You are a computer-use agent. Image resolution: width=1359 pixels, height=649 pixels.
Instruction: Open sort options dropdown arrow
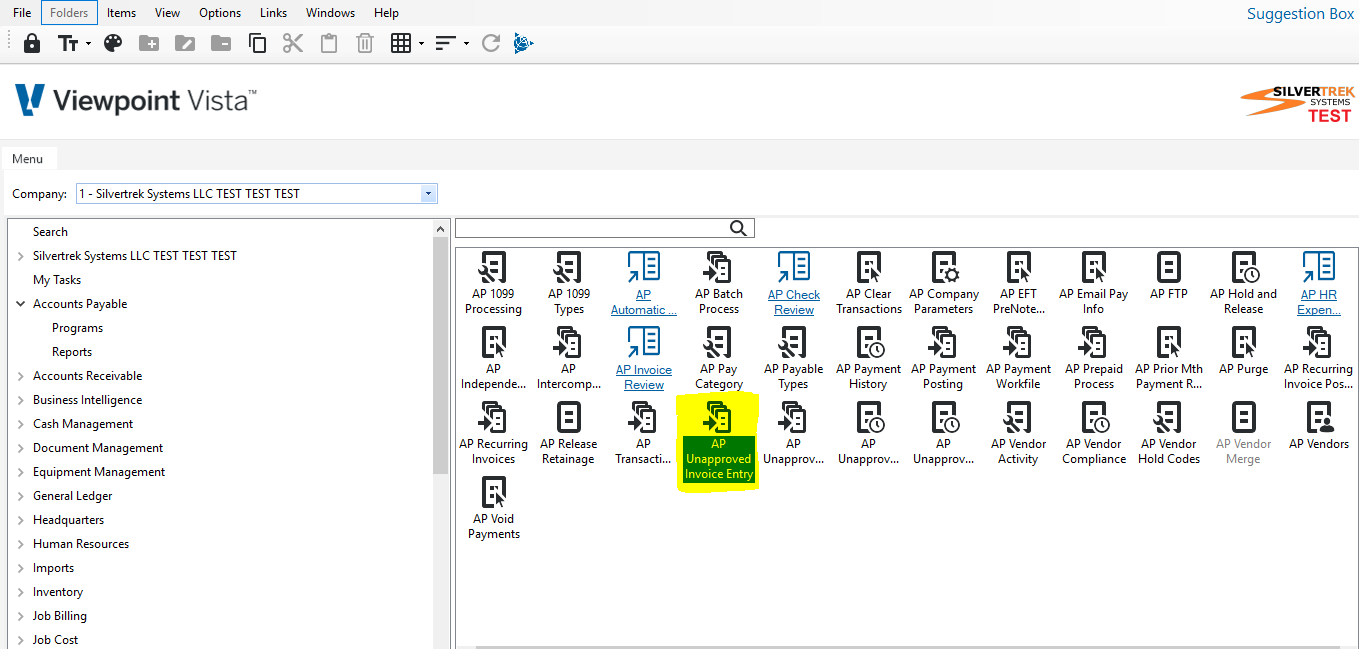466,44
